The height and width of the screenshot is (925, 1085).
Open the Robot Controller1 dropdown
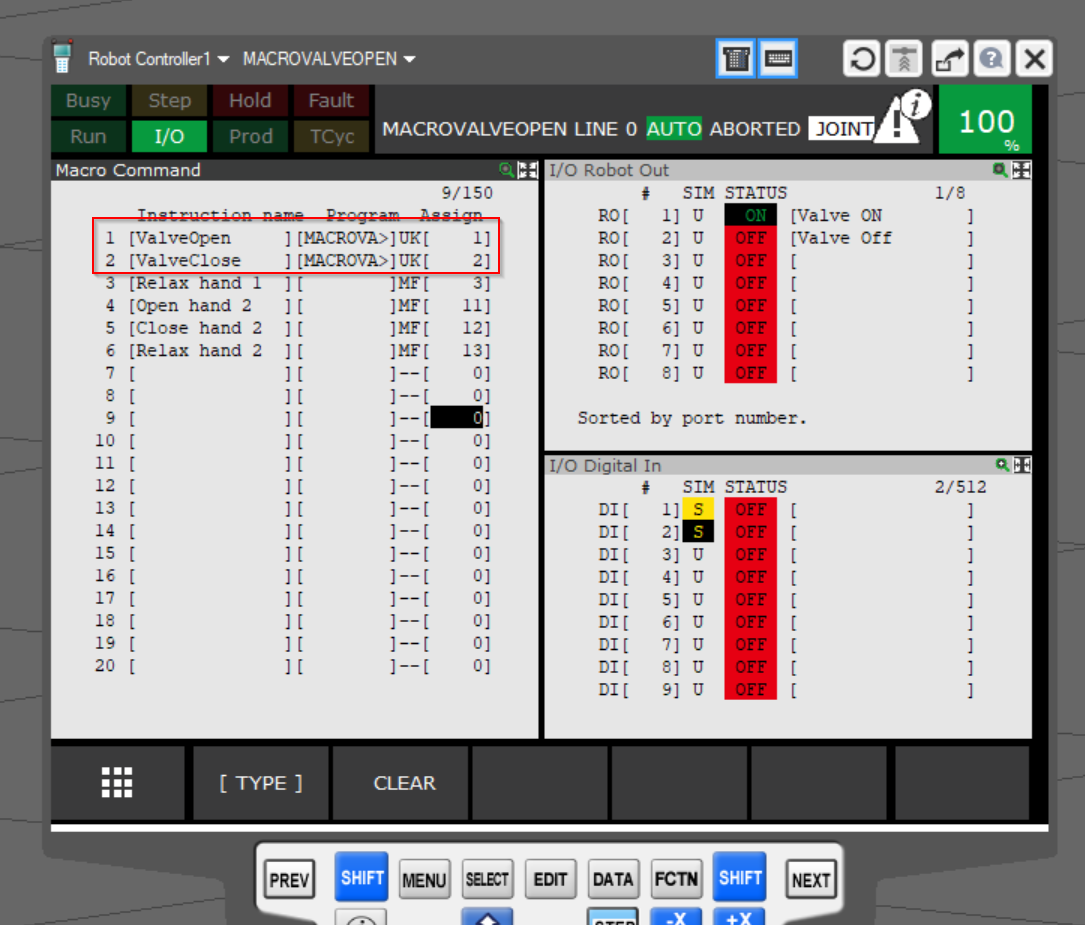click(158, 59)
